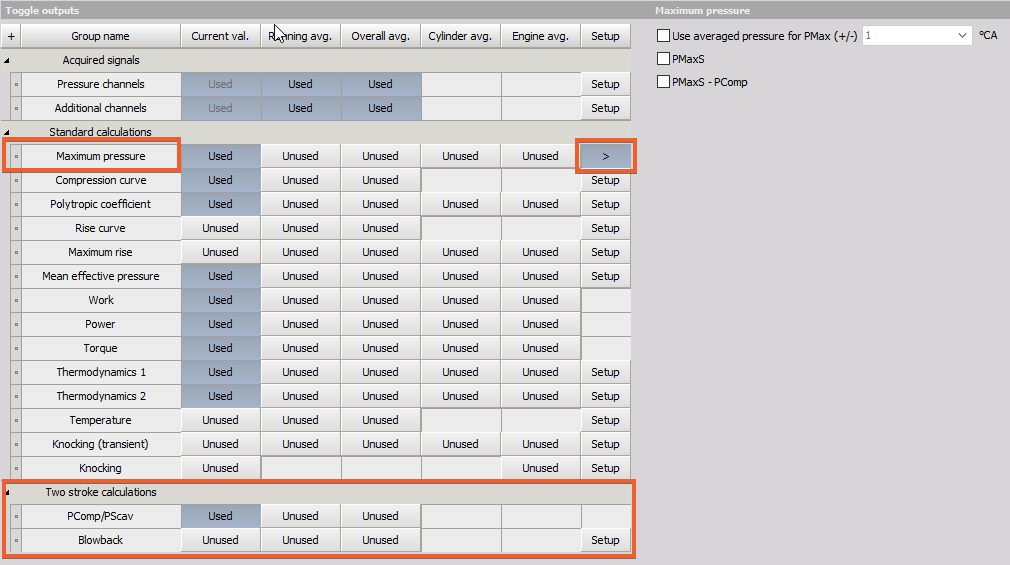Open Pressure channels Setup

tap(605, 84)
